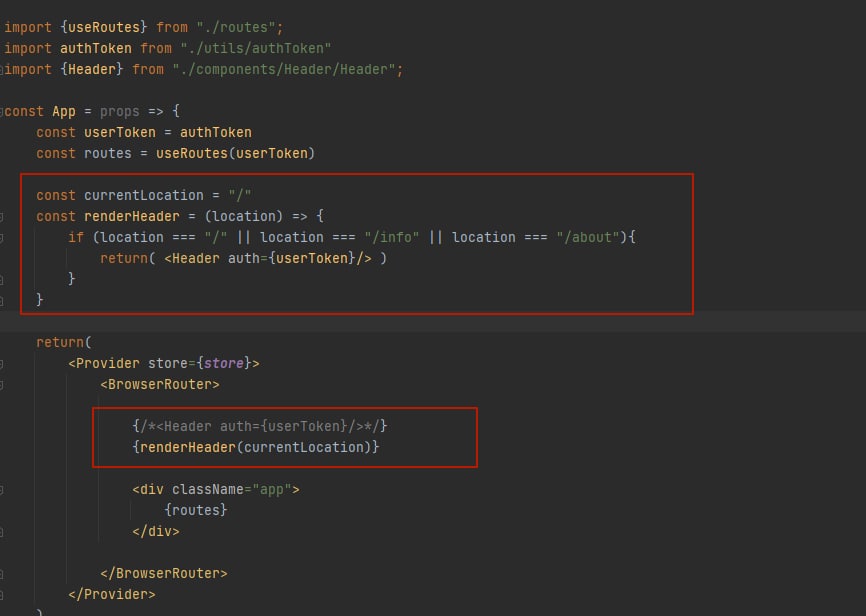Click the (location) parameter of renderHeader
This screenshot has width=866, height=616.
click(x=244, y=216)
